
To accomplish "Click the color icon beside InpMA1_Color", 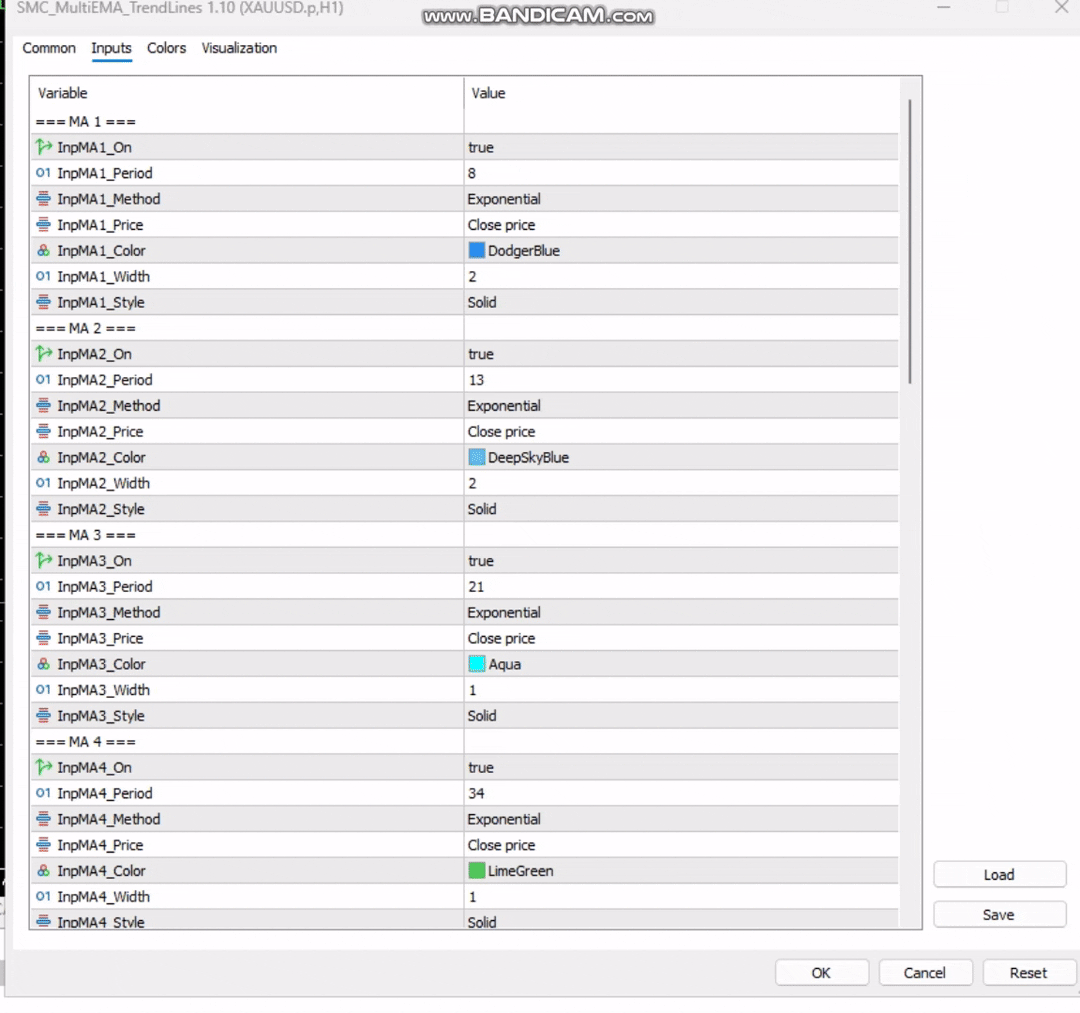I will click(43, 251).
